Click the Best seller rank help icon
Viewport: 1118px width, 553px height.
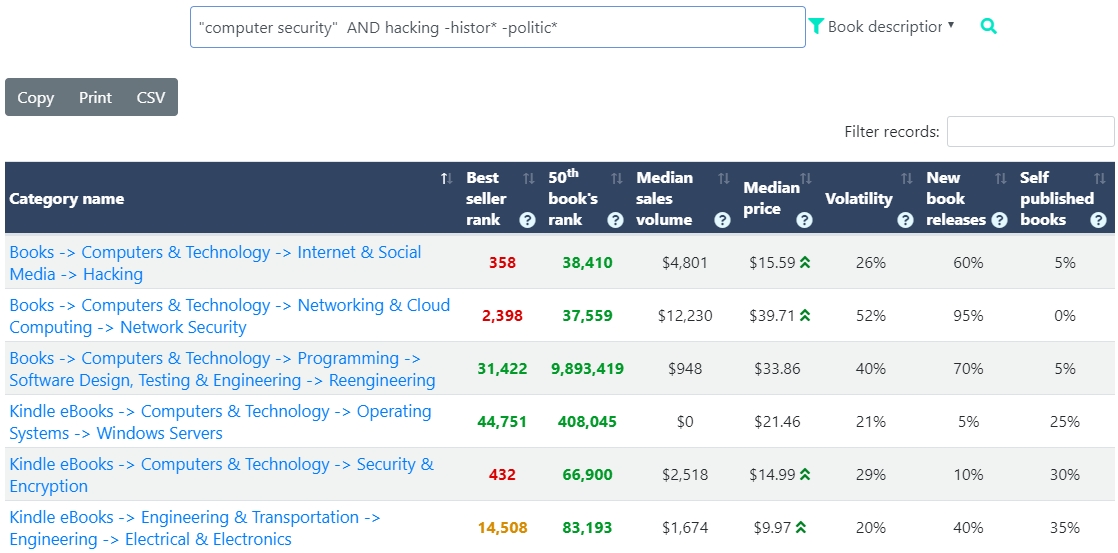(x=527, y=220)
